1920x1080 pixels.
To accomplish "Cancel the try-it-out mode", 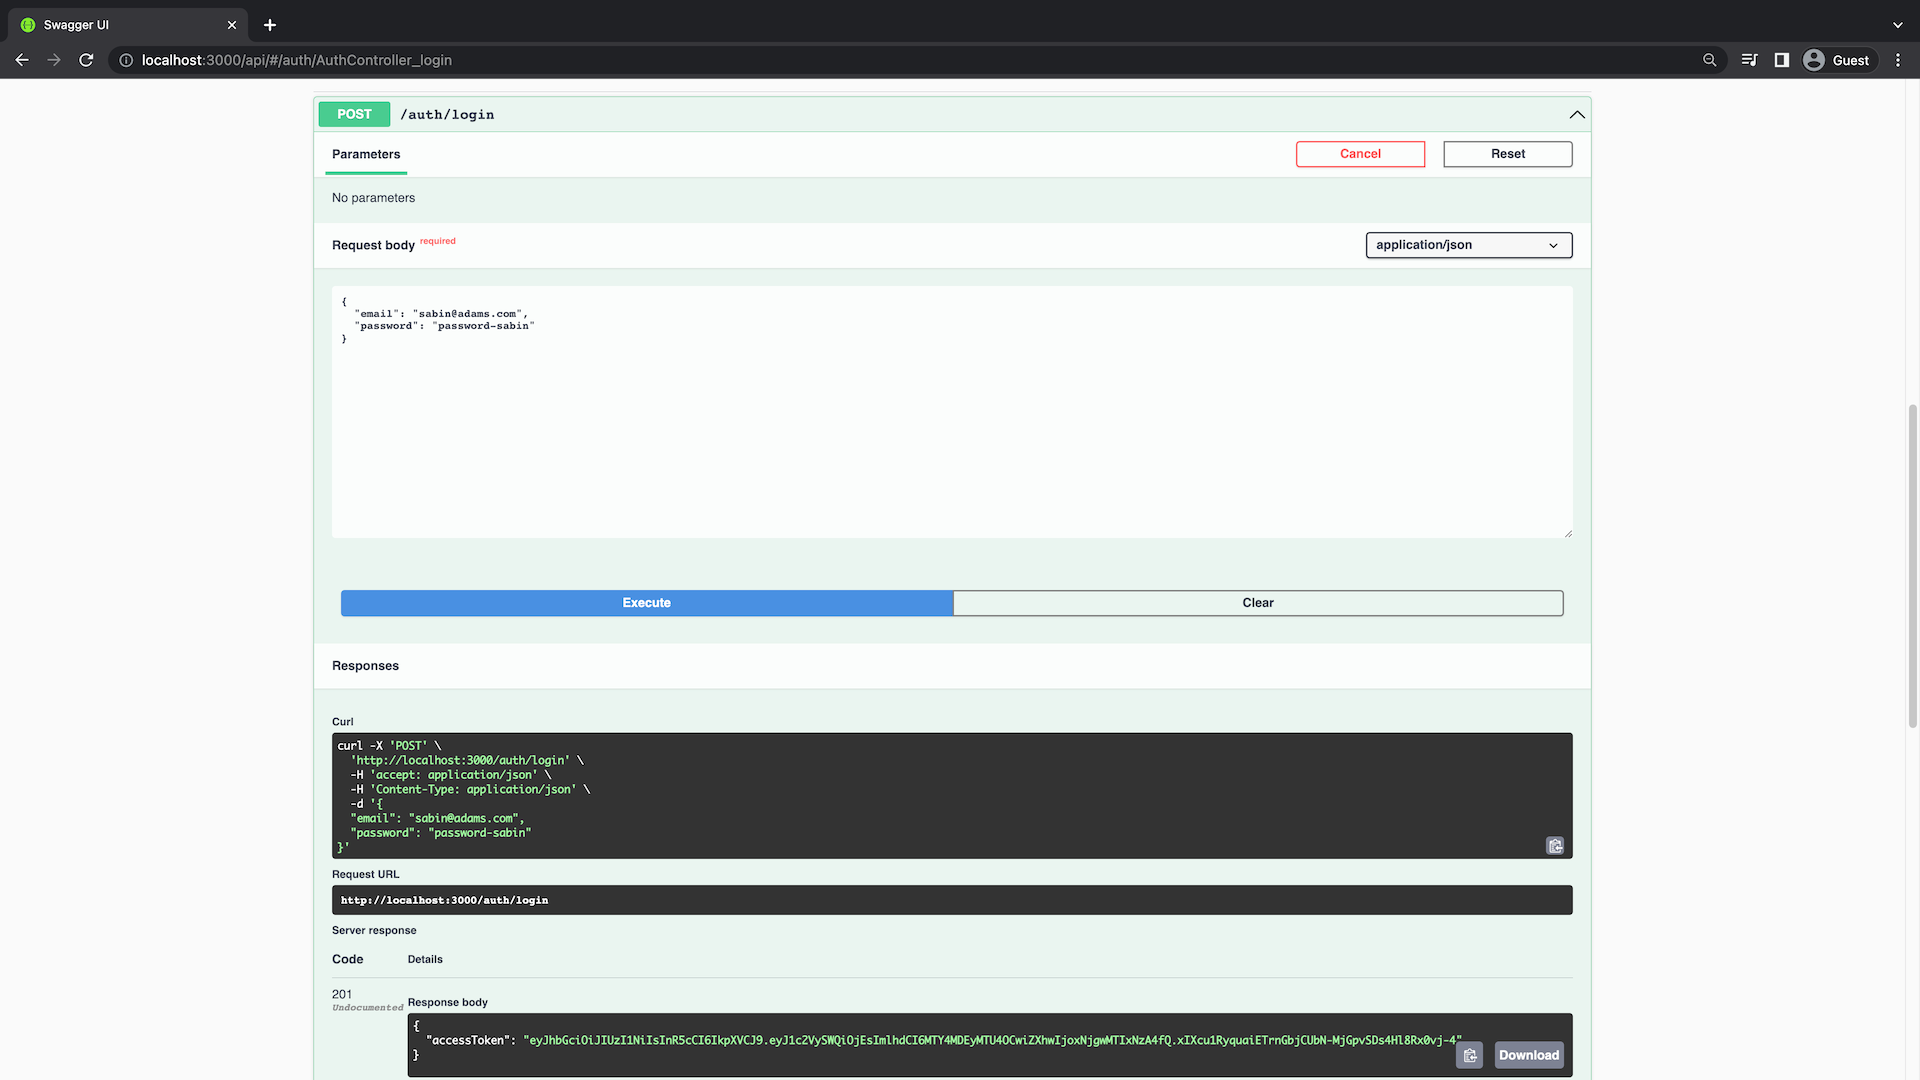I will 1360,154.
